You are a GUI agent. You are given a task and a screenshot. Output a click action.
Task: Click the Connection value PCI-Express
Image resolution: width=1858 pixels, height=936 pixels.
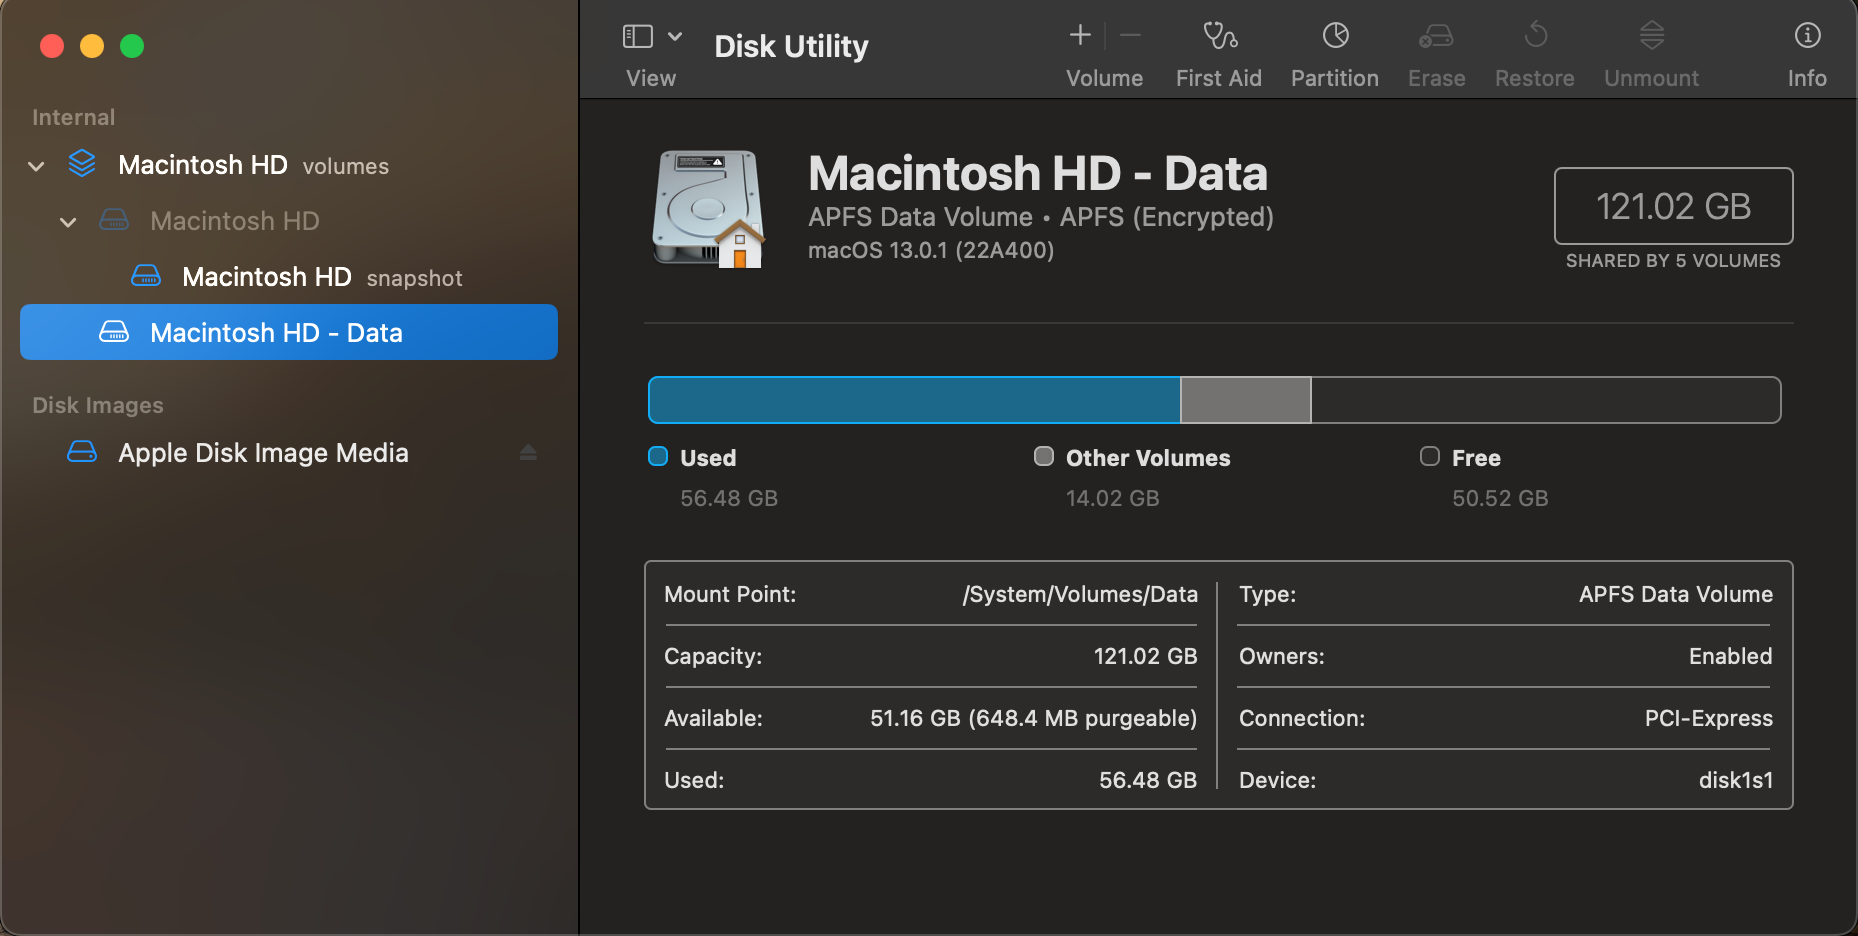tap(1709, 718)
